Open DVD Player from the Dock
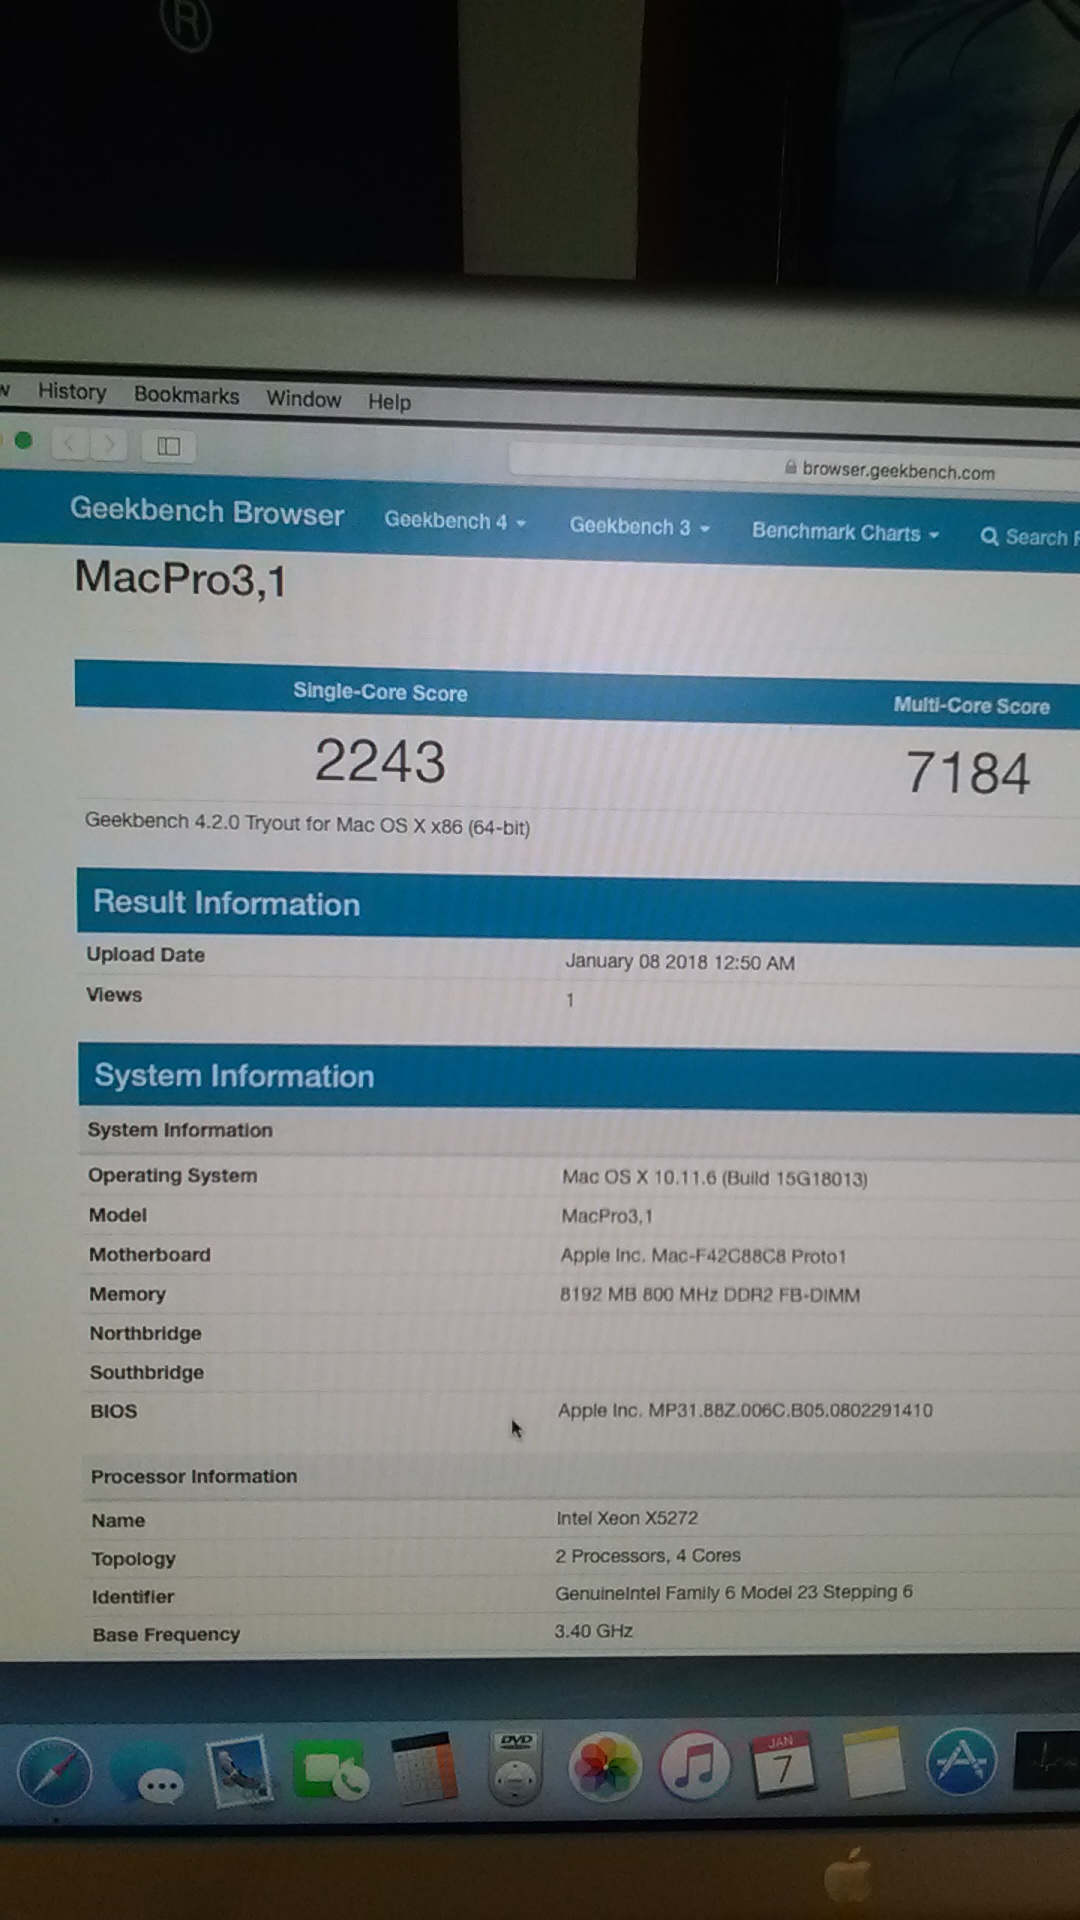Screen dimensions: 1080x1920 tap(515, 1768)
